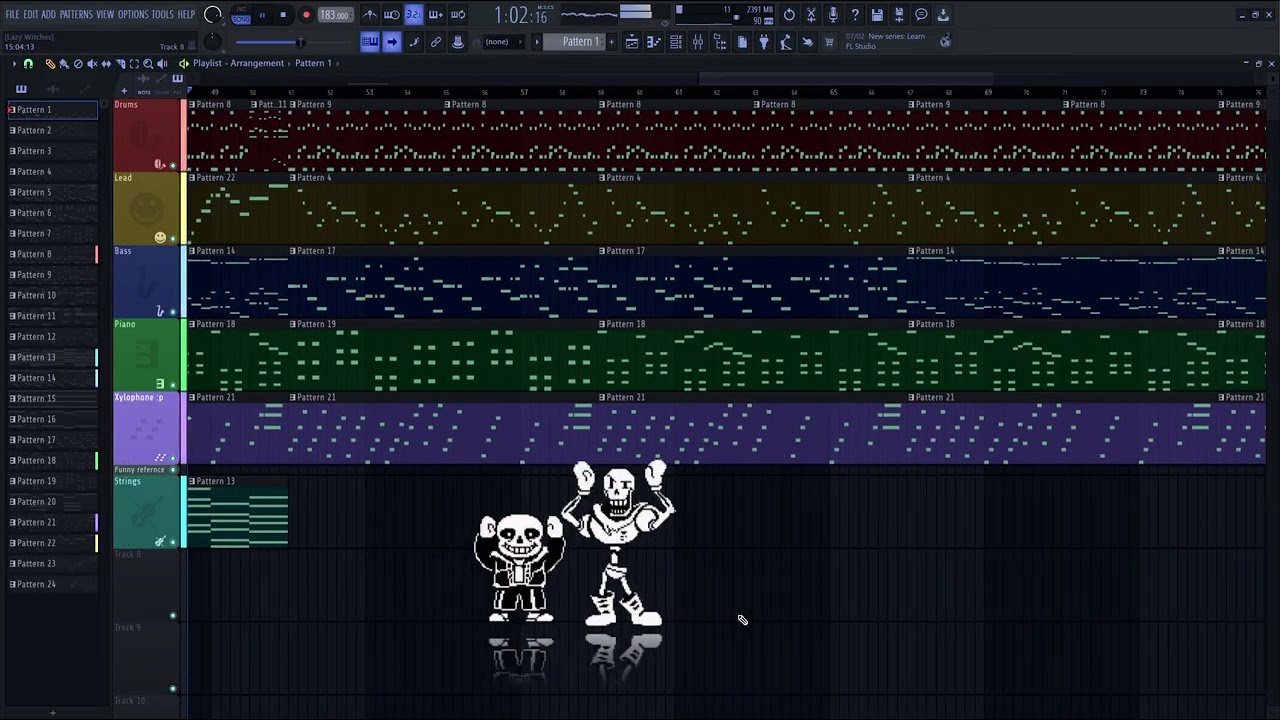Open the Playlist options arrow menu
Viewport: 1280px width, 720px height.
[x=14, y=64]
